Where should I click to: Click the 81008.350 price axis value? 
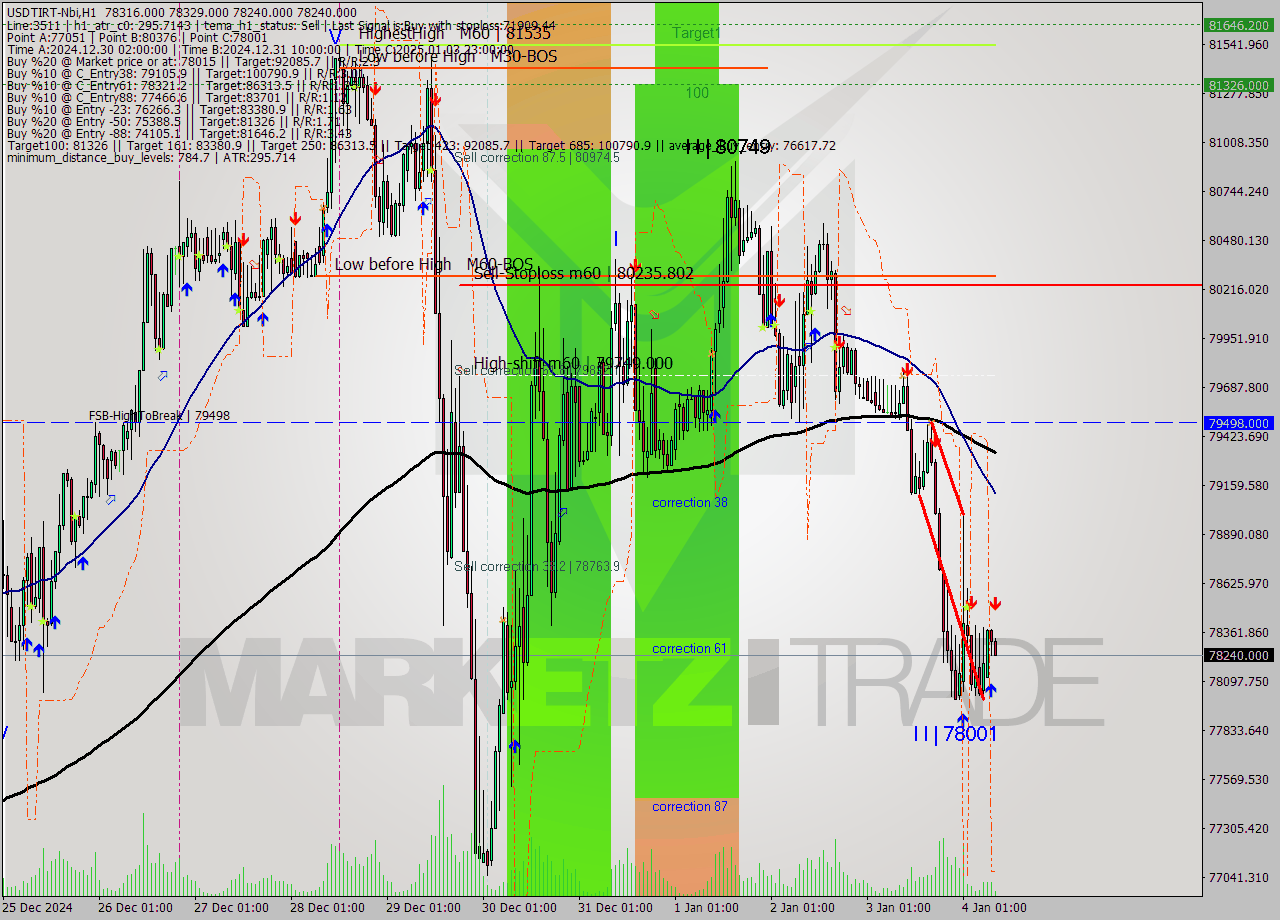(1239, 143)
